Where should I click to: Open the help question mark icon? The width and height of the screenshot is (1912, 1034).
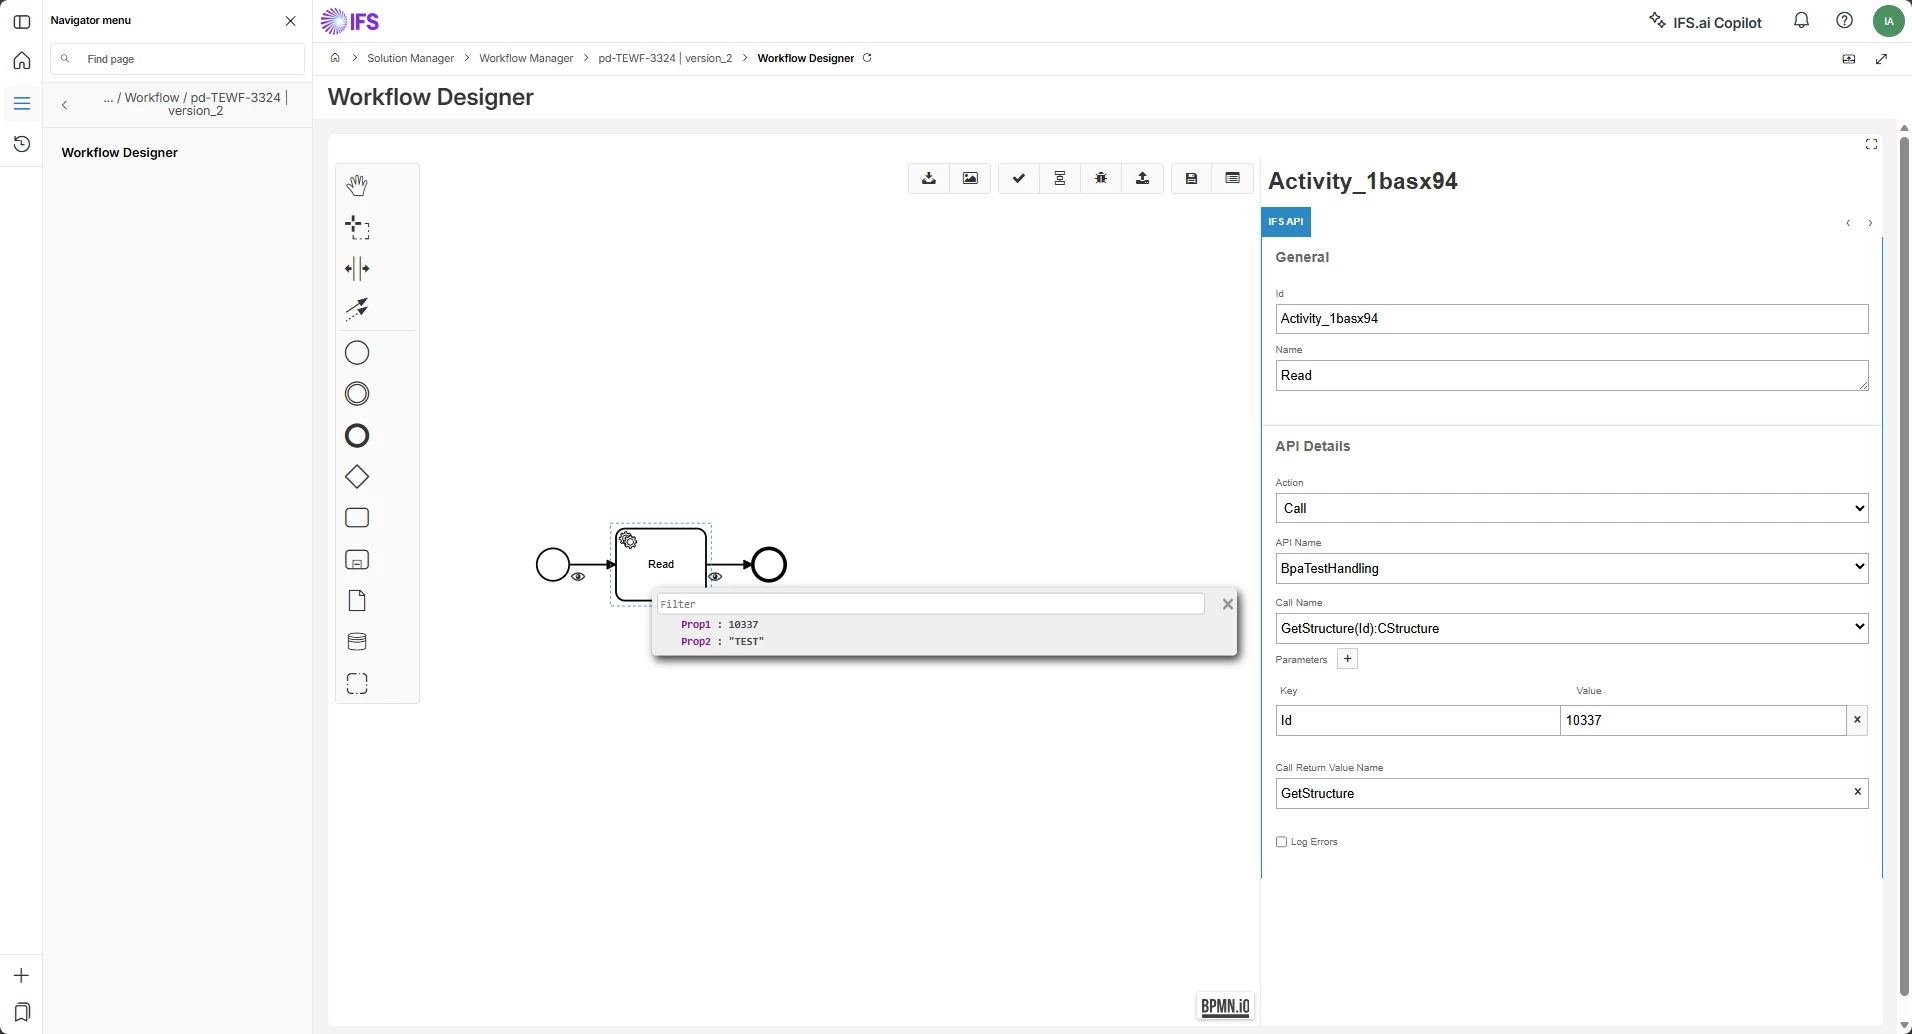coord(1845,21)
